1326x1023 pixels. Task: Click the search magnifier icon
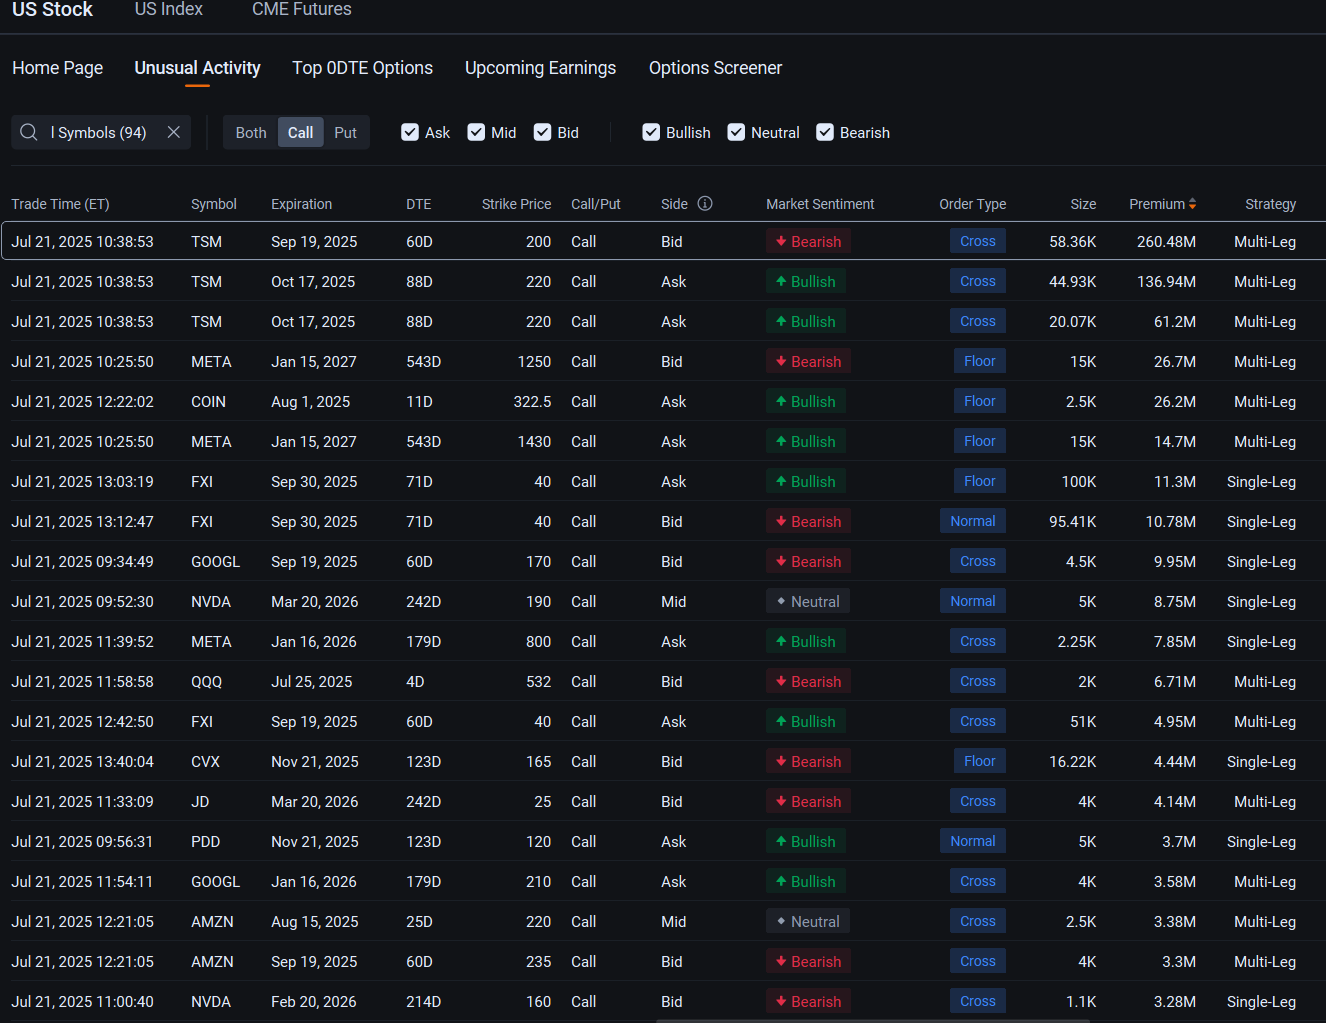pyautogui.click(x=29, y=132)
